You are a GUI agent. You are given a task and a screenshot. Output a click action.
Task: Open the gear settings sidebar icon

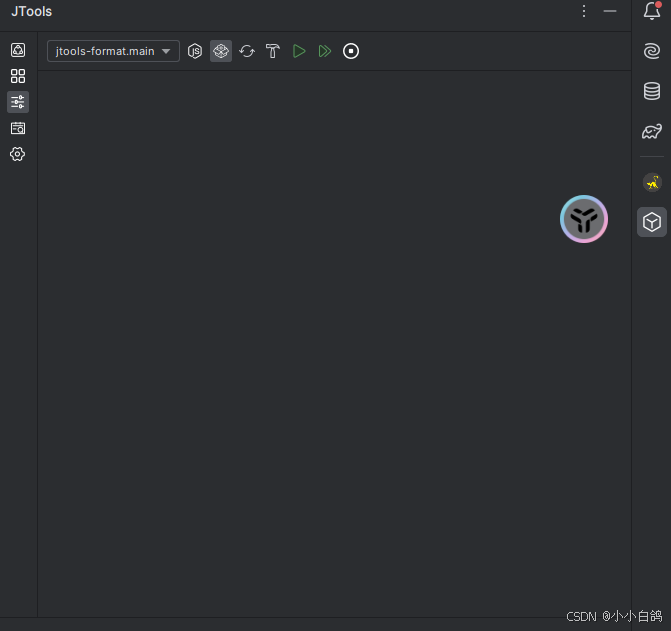[18, 154]
